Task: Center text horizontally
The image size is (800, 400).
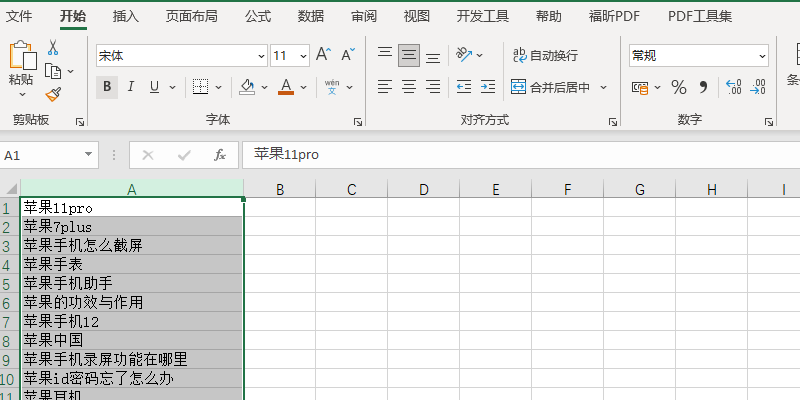Action: click(x=409, y=87)
